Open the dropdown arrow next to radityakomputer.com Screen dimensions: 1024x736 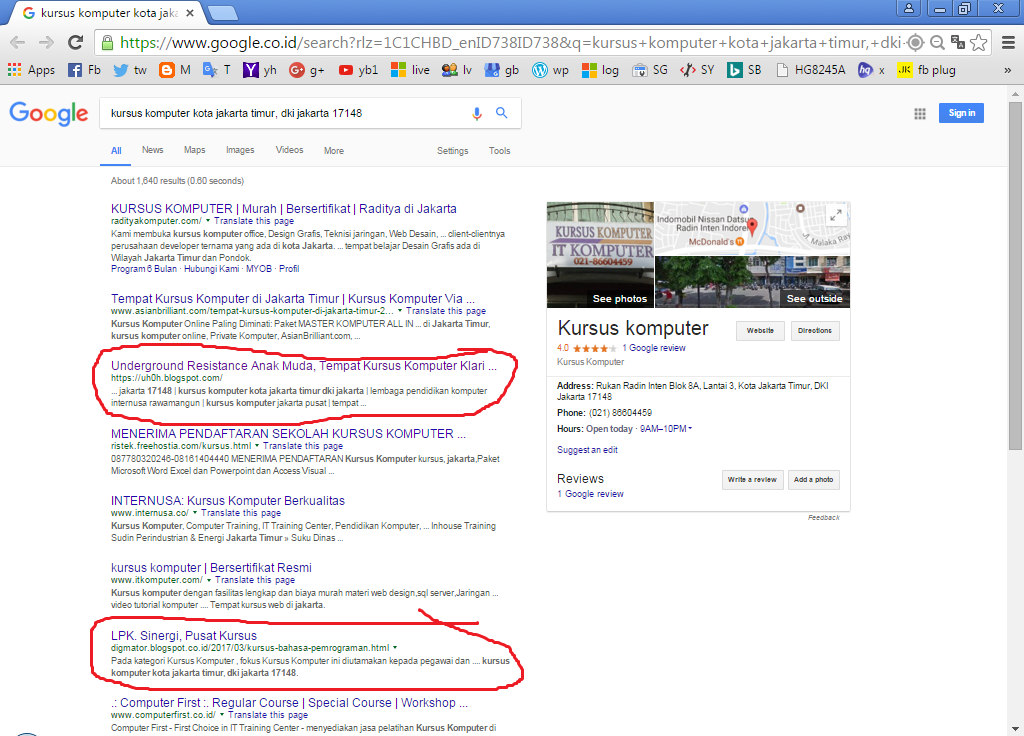pos(208,221)
